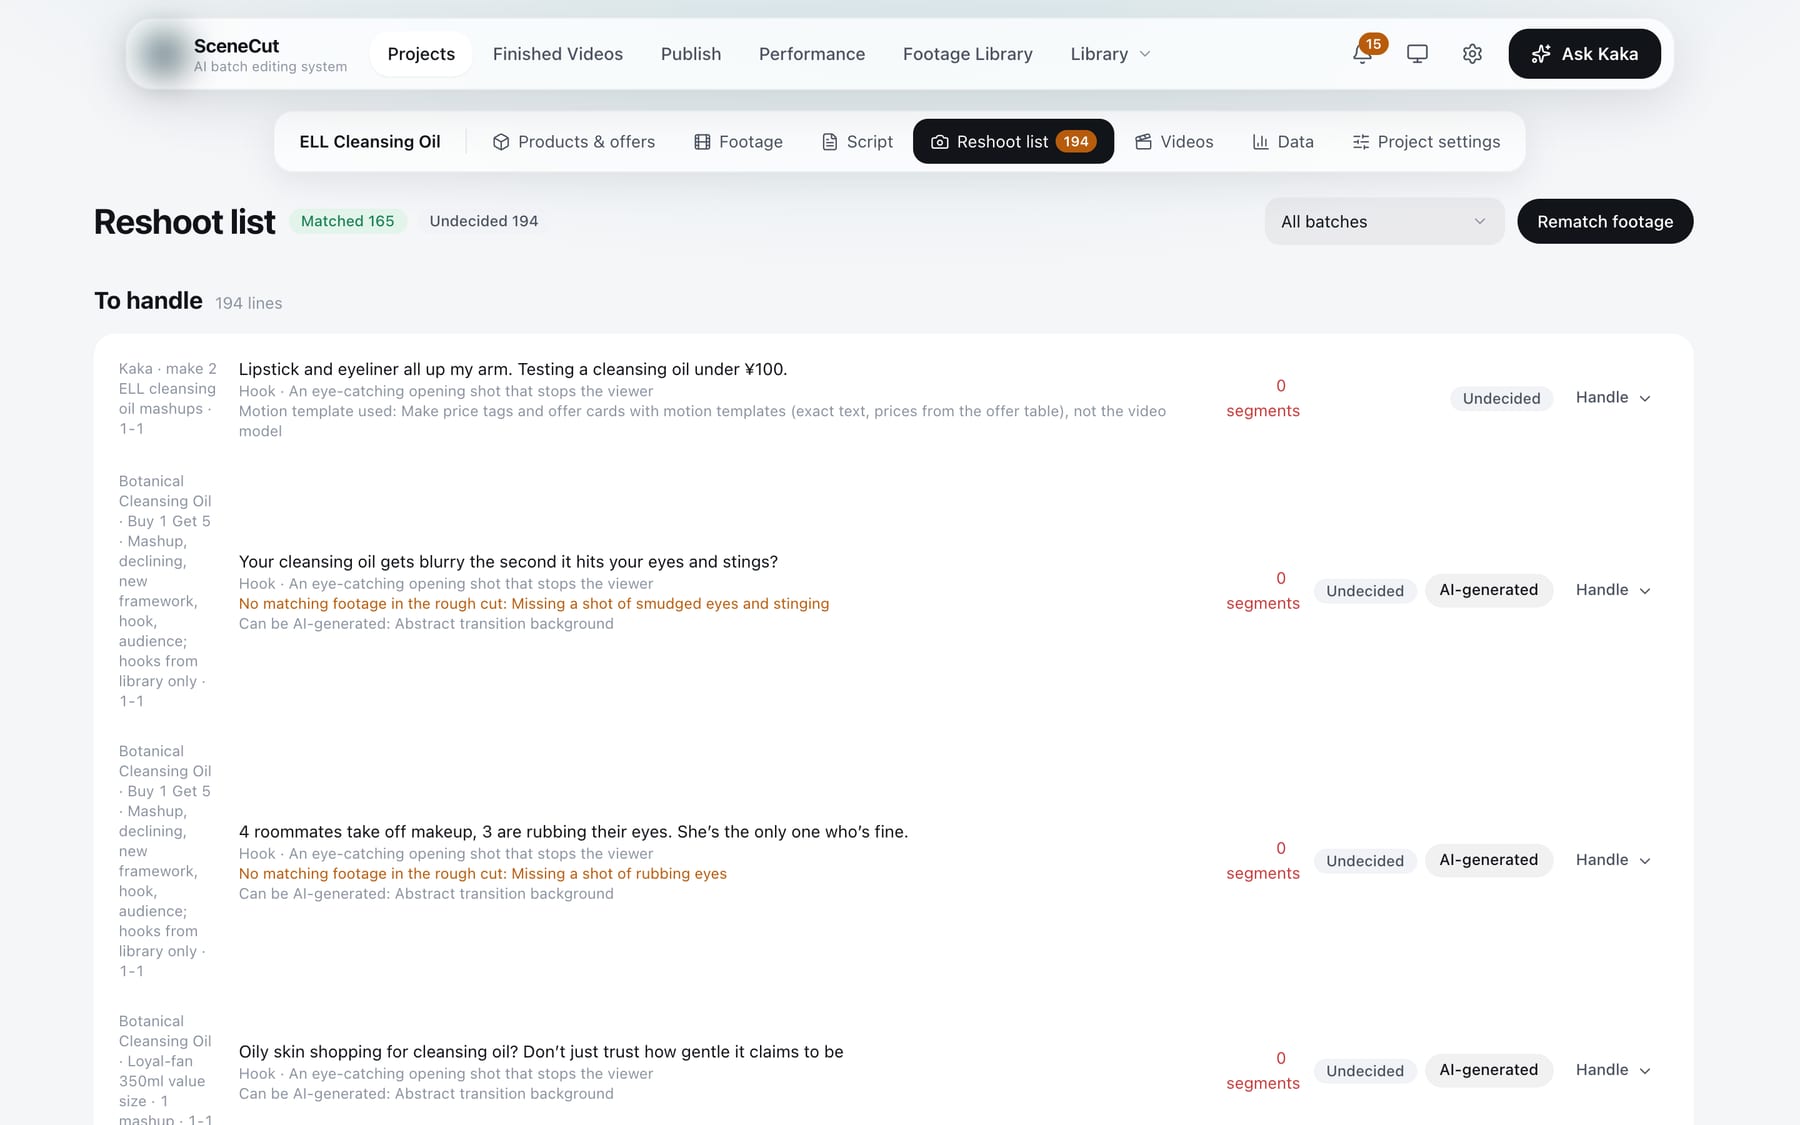
Task: Filter by Matched 165 chip
Action: (348, 221)
